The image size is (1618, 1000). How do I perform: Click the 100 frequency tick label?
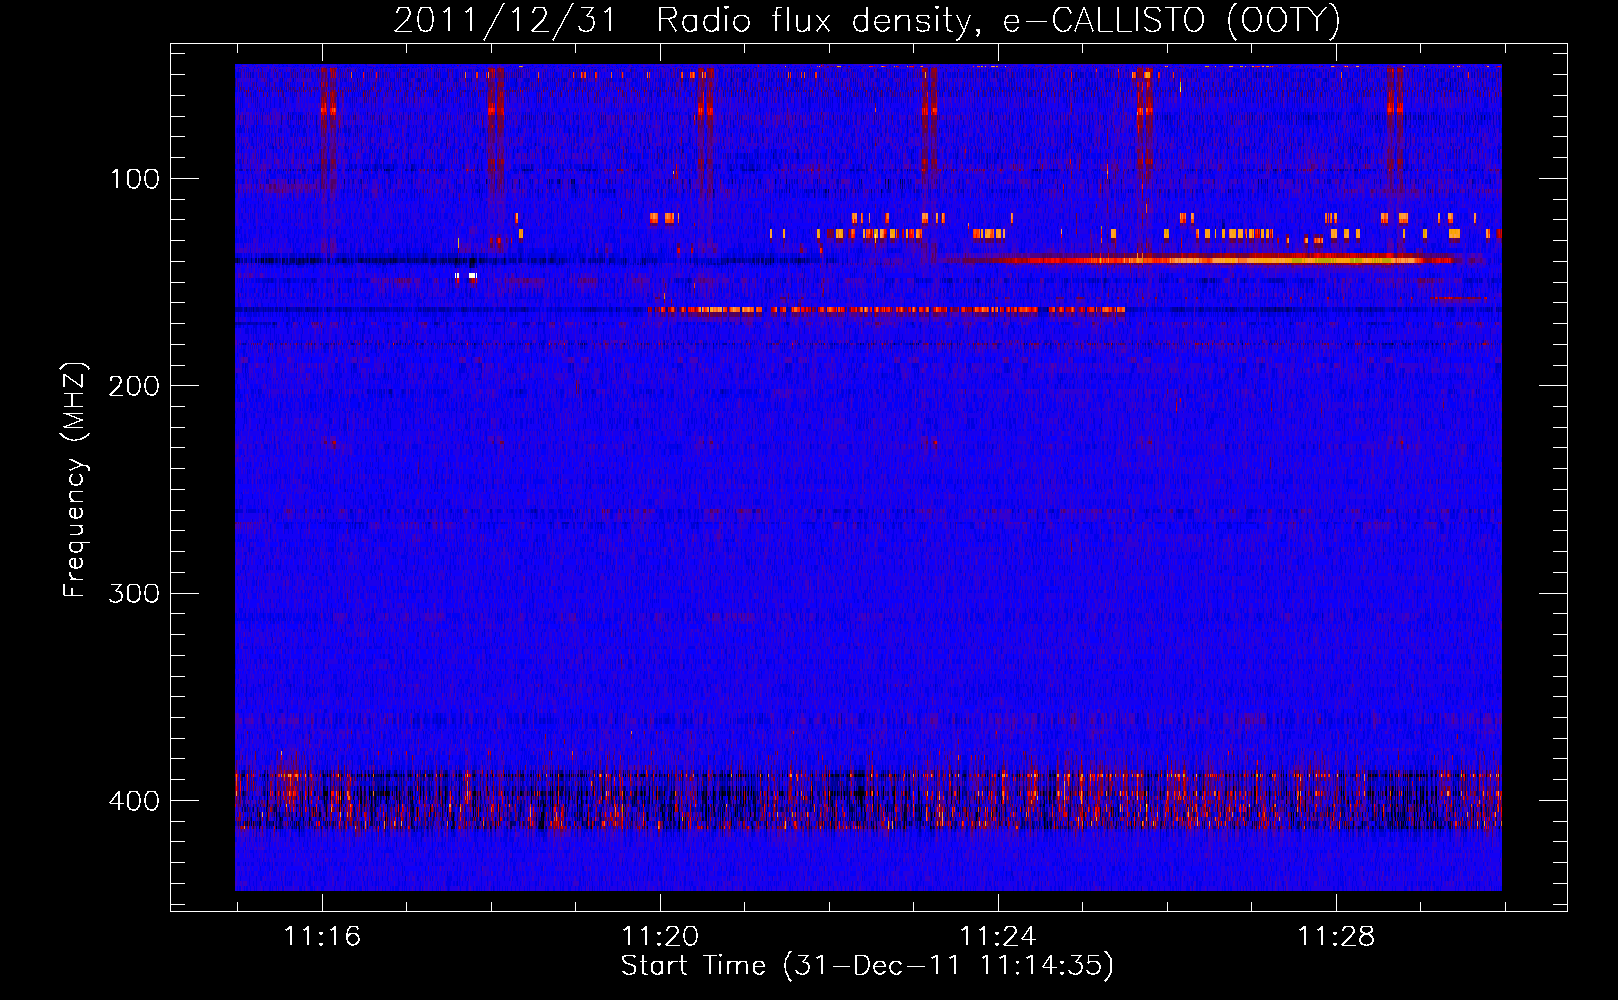pos(135,180)
